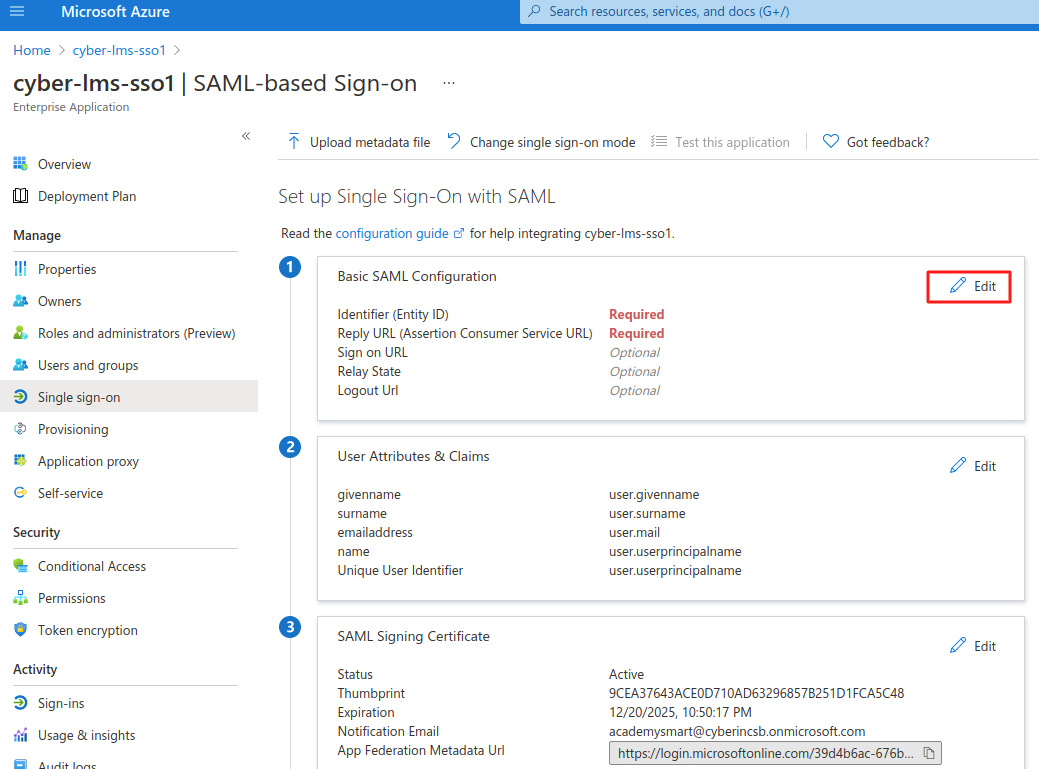
Task: Click the 'Basic SAML Configuration' heading
Action: tap(417, 276)
